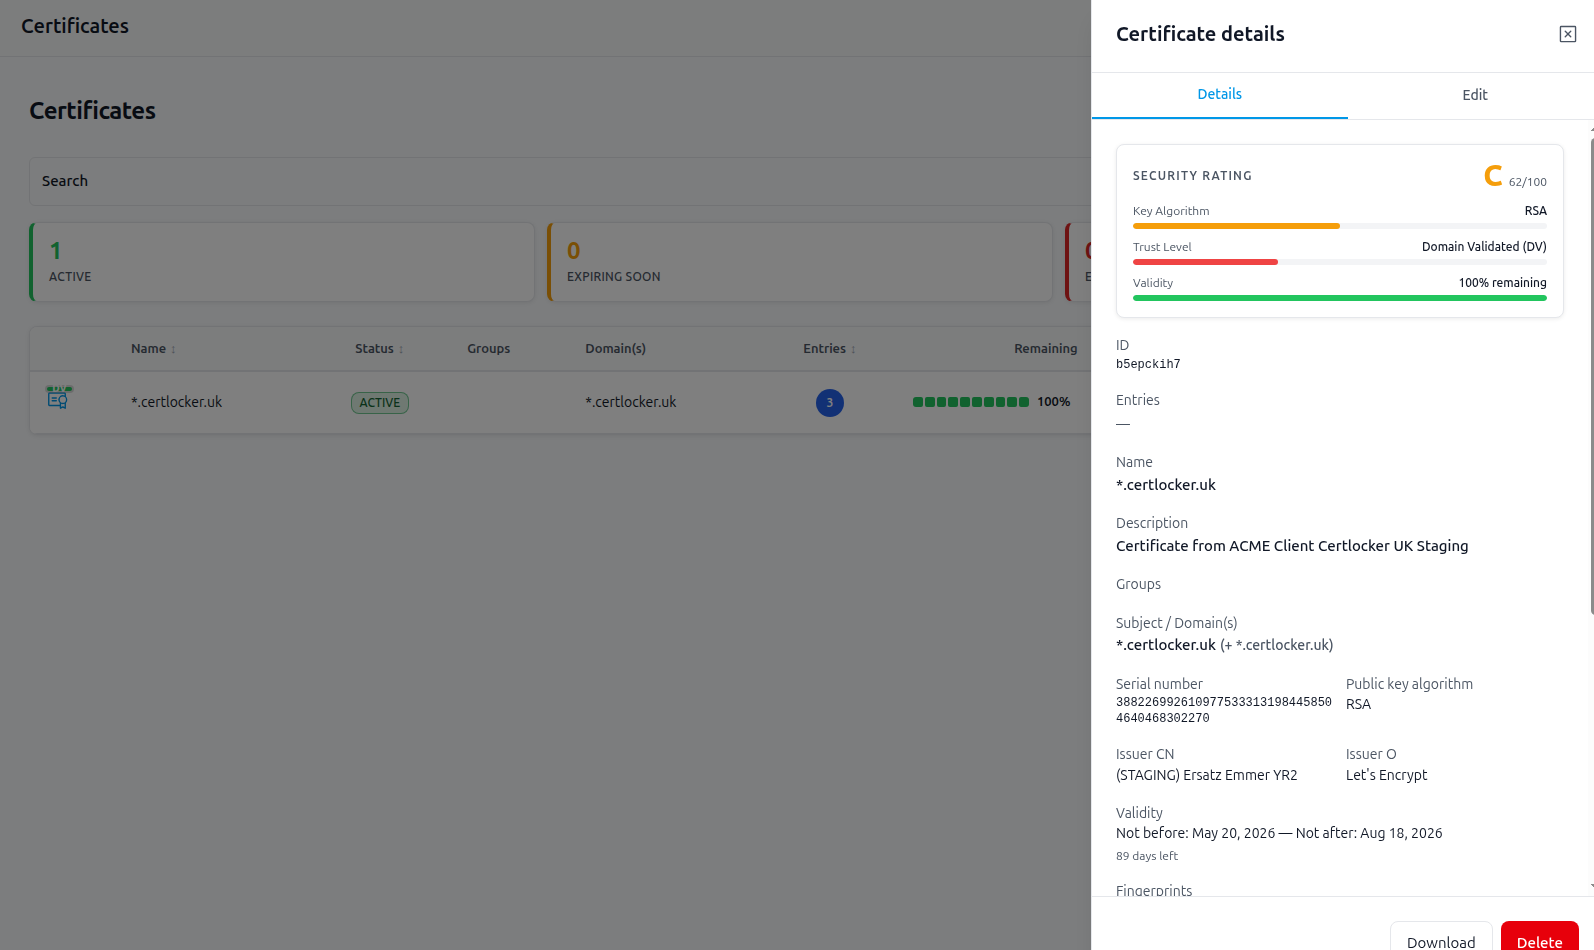Viewport: 1594px width, 950px height.
Task: Open the Edit tab
Action: tap(1474, 95)
